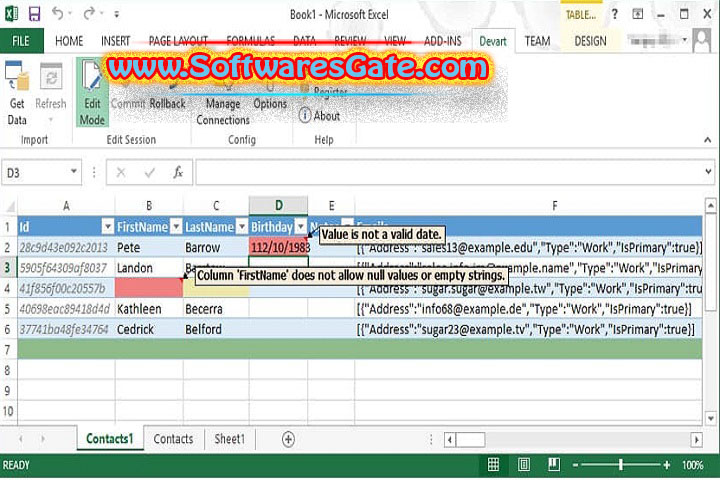Select column A header
The width and height of the screenshot is (720, 480).
pyautogui.click(x=66, y=205)
